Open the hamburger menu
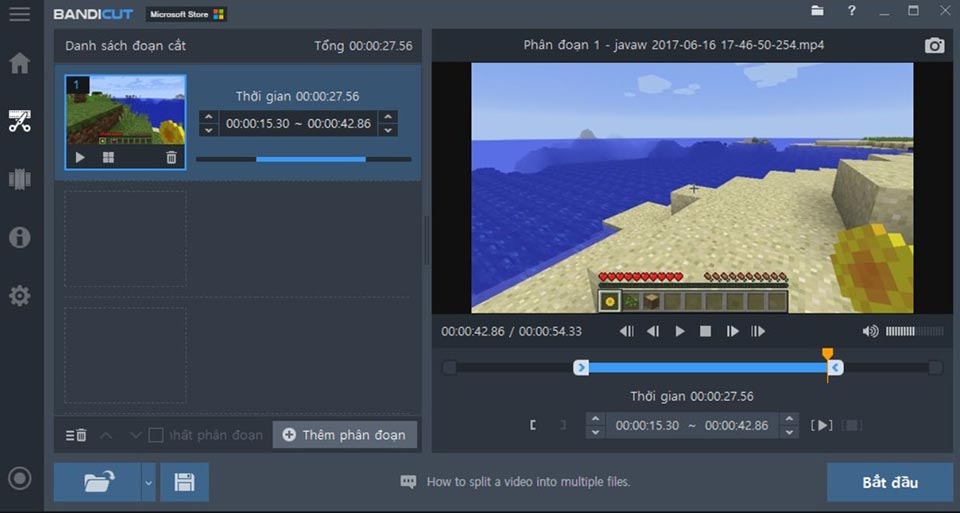The width and height of the screenshot is (960, 513). point(19,13)
